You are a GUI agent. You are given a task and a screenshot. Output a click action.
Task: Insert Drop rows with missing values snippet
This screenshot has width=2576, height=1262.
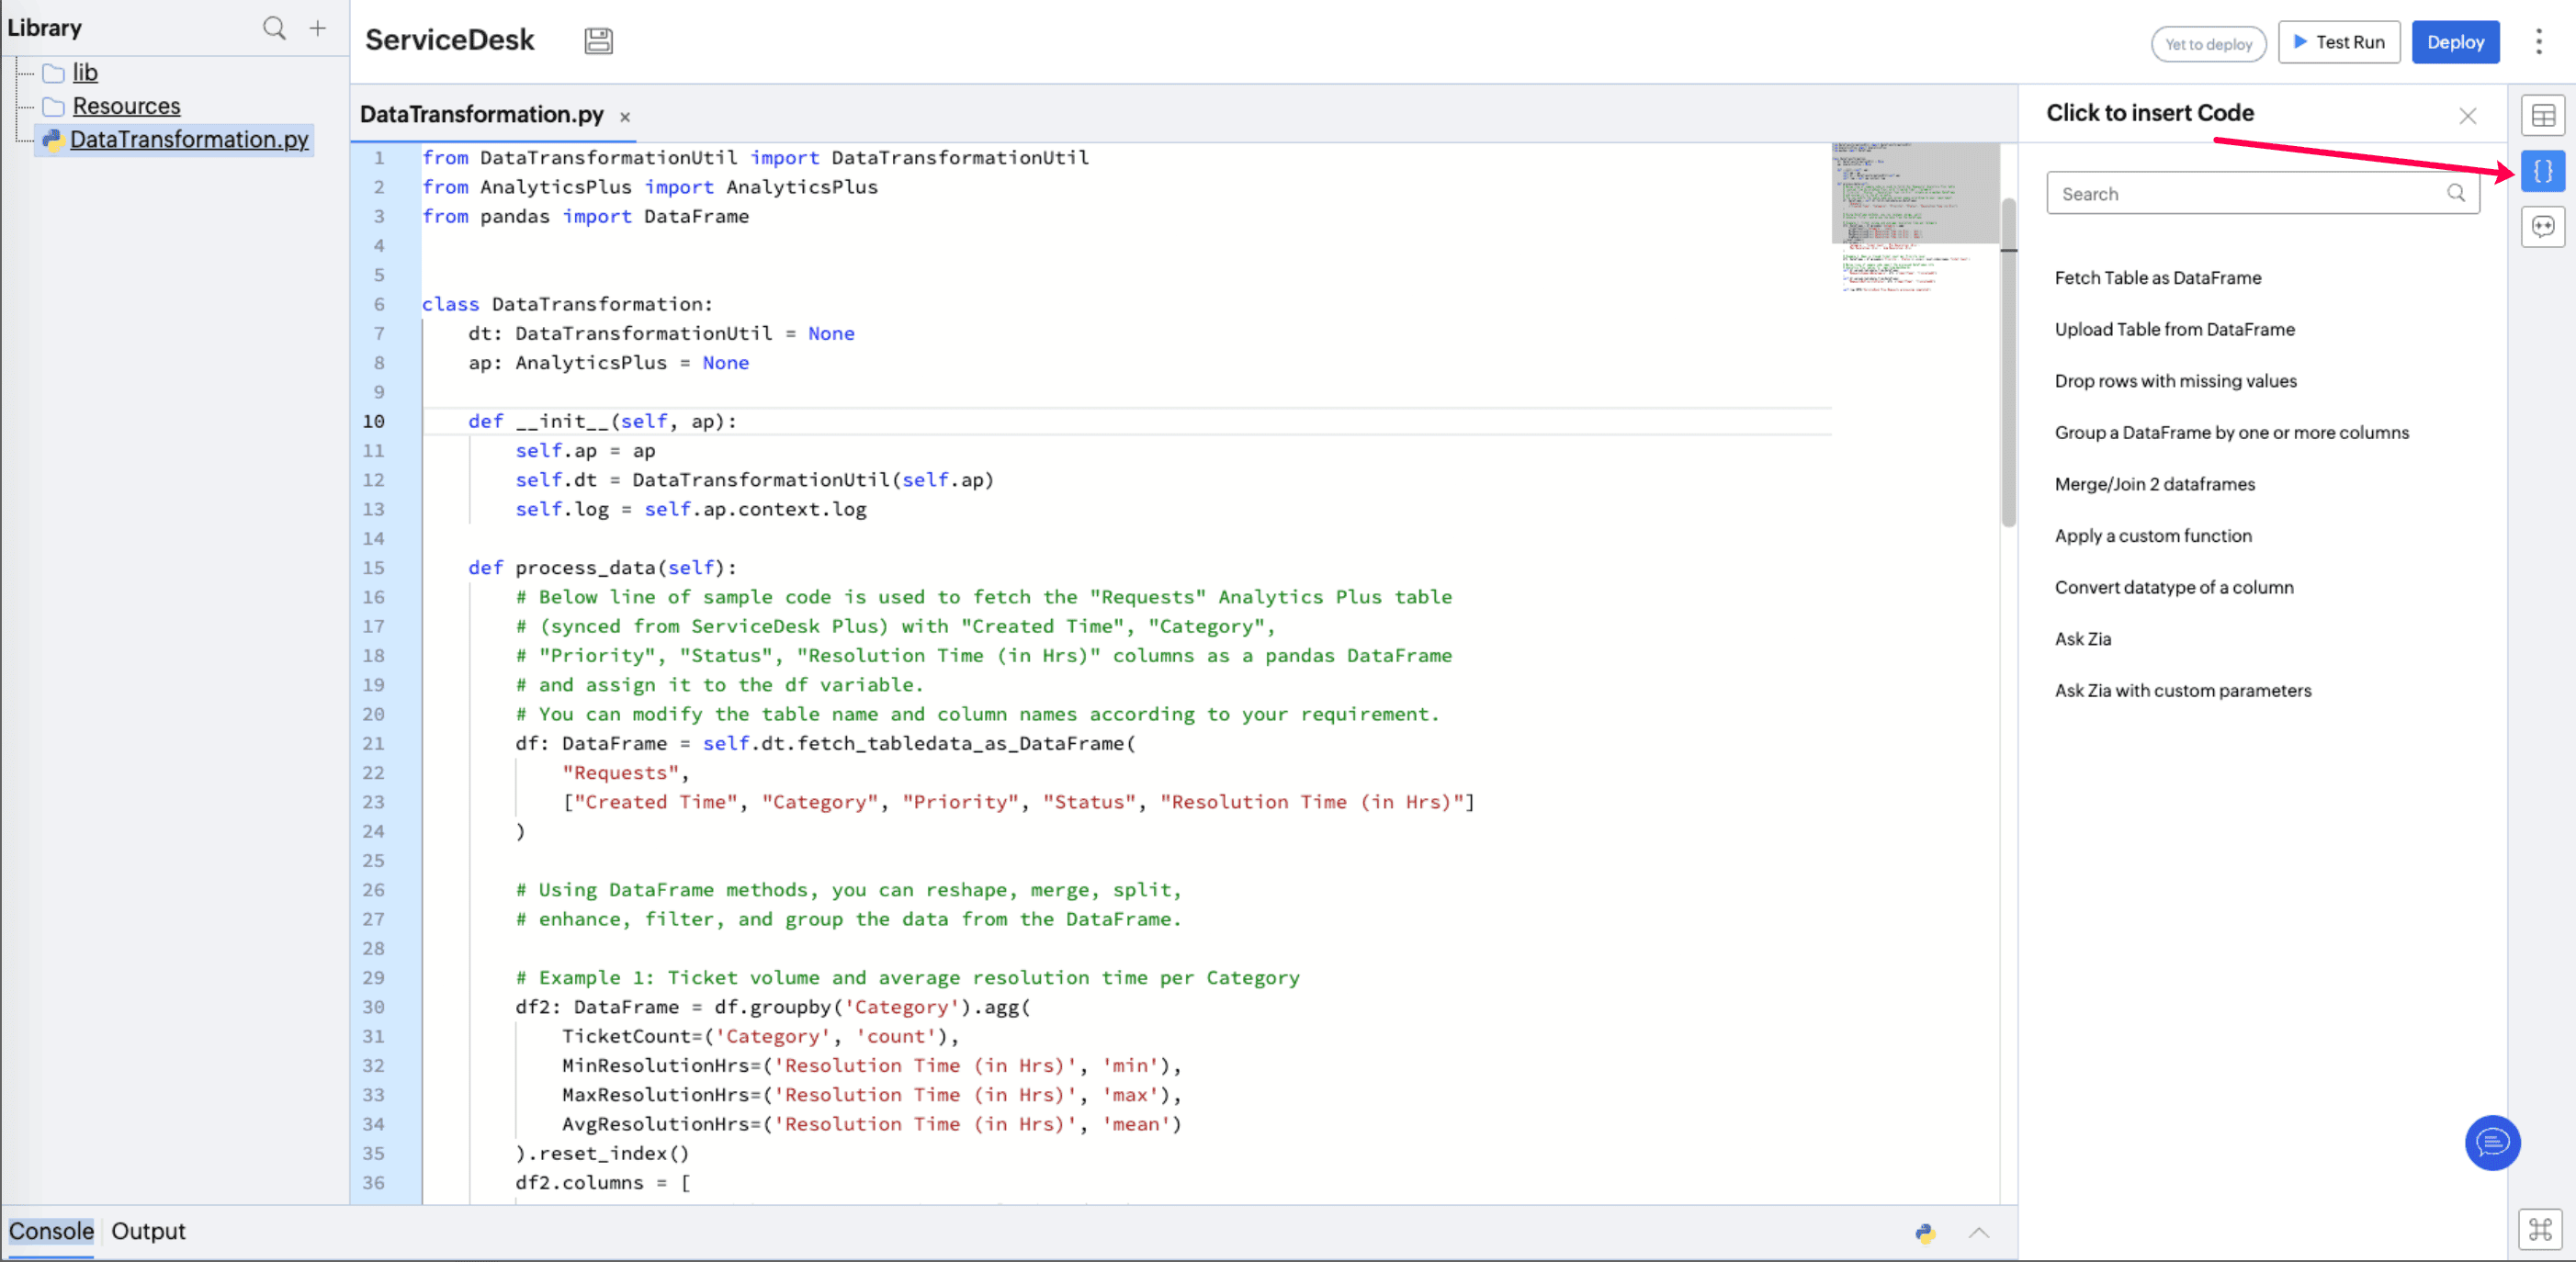click(2175, 381)
